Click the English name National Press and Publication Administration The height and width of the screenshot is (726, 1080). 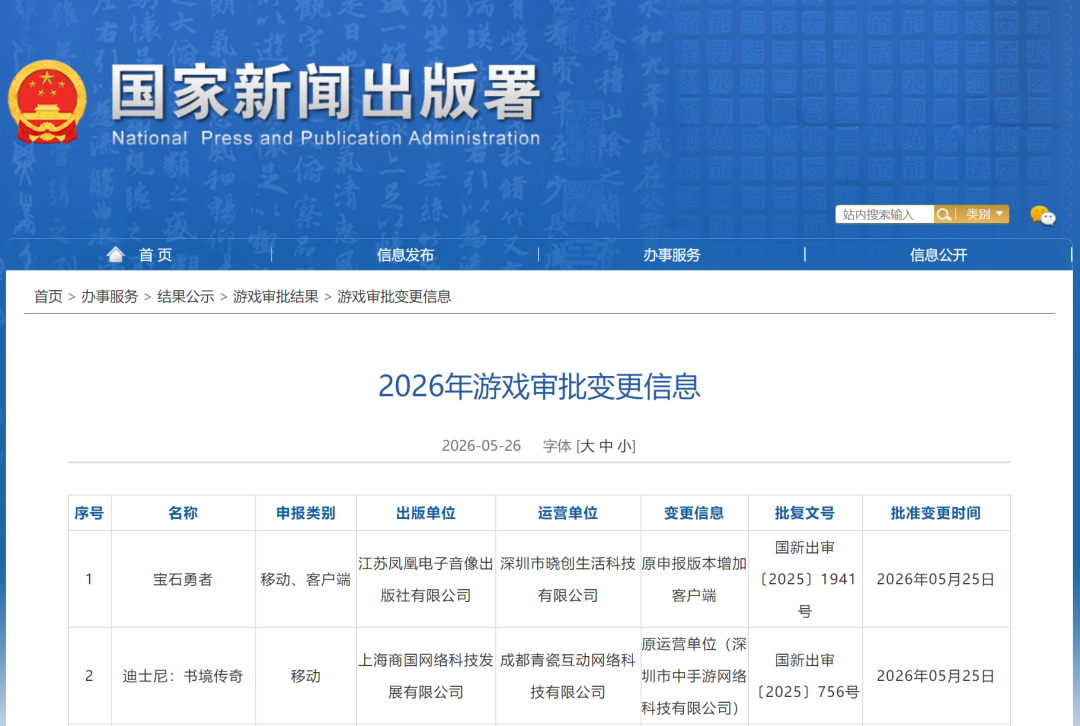tap(326, 138)
